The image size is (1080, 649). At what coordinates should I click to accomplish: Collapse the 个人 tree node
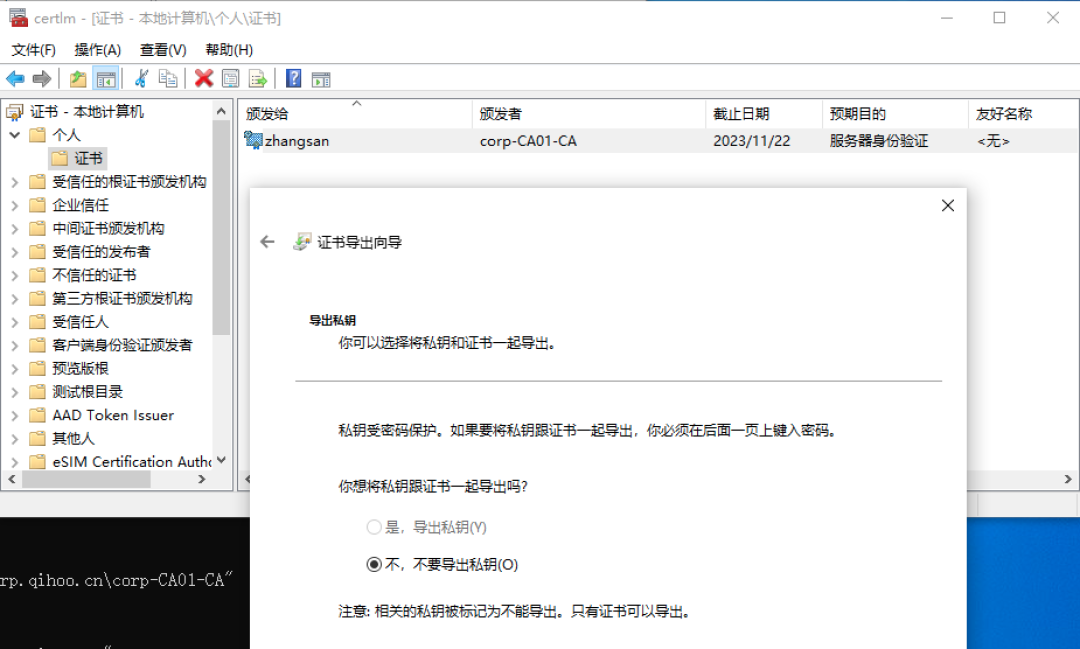click(14, 135)
